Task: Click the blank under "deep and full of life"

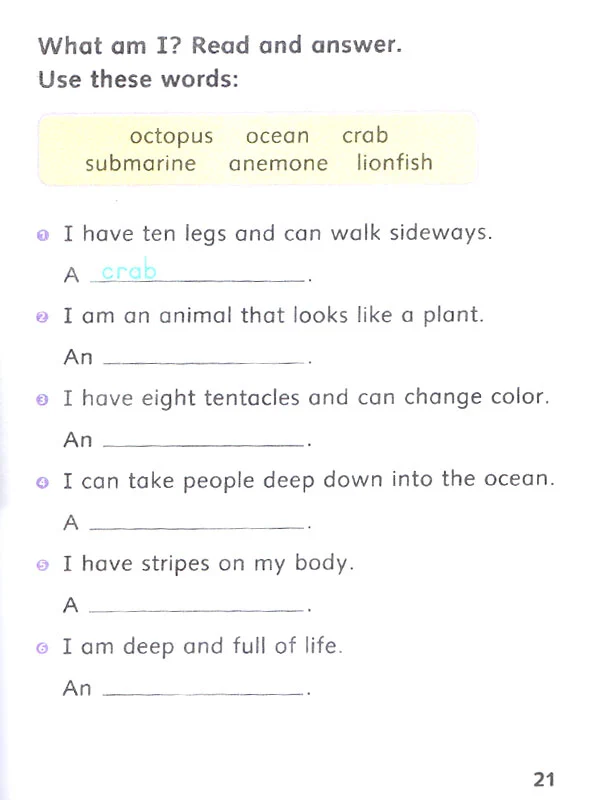Action: pyautogui.click(x=204, y=688)
